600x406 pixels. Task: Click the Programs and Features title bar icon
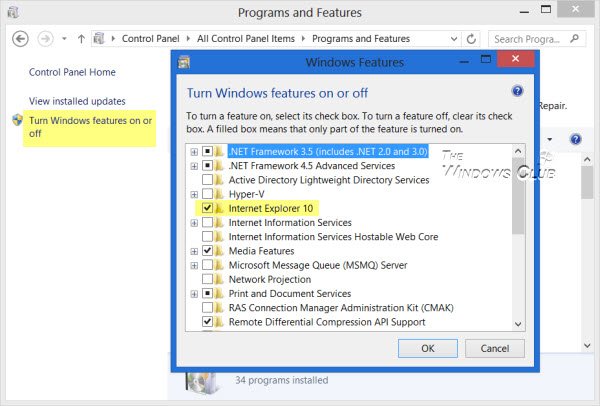(x=13, y=12)
